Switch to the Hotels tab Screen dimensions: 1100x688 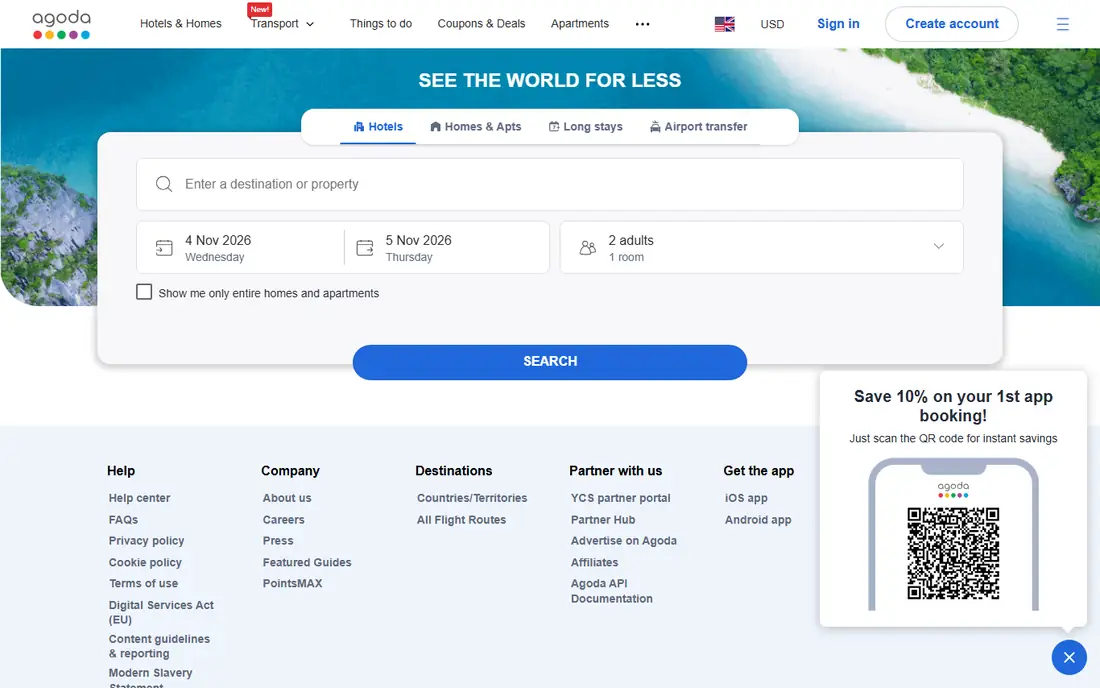tap(378, 127)
